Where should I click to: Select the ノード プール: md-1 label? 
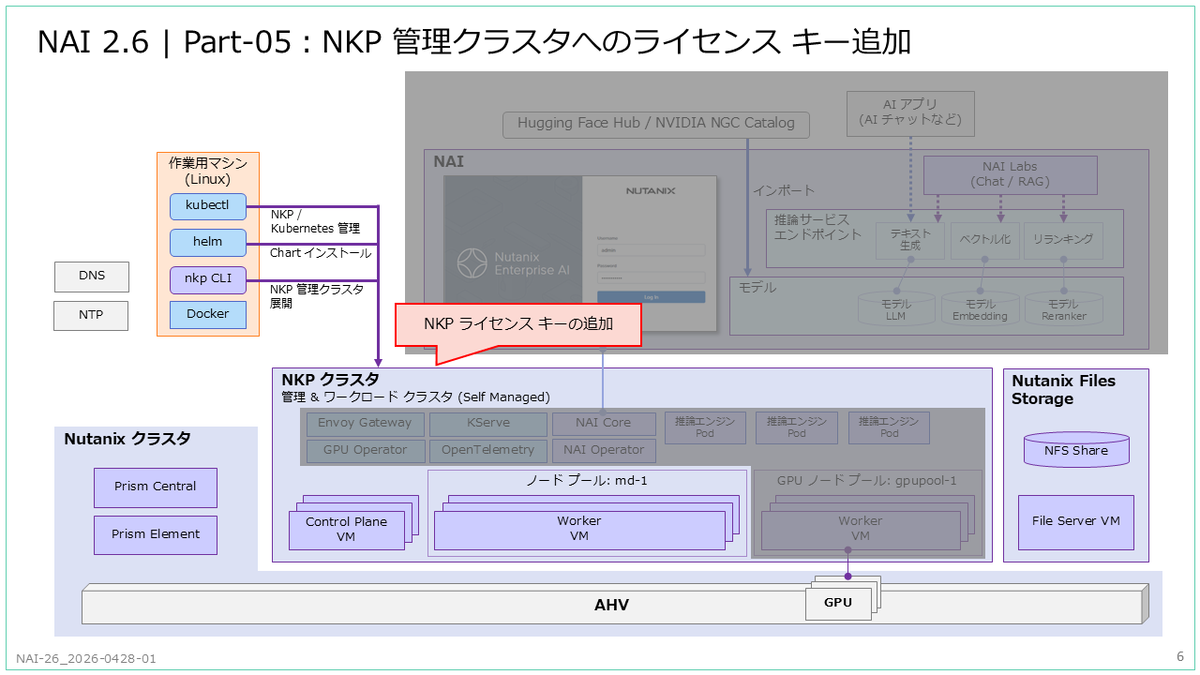(587, 480)
